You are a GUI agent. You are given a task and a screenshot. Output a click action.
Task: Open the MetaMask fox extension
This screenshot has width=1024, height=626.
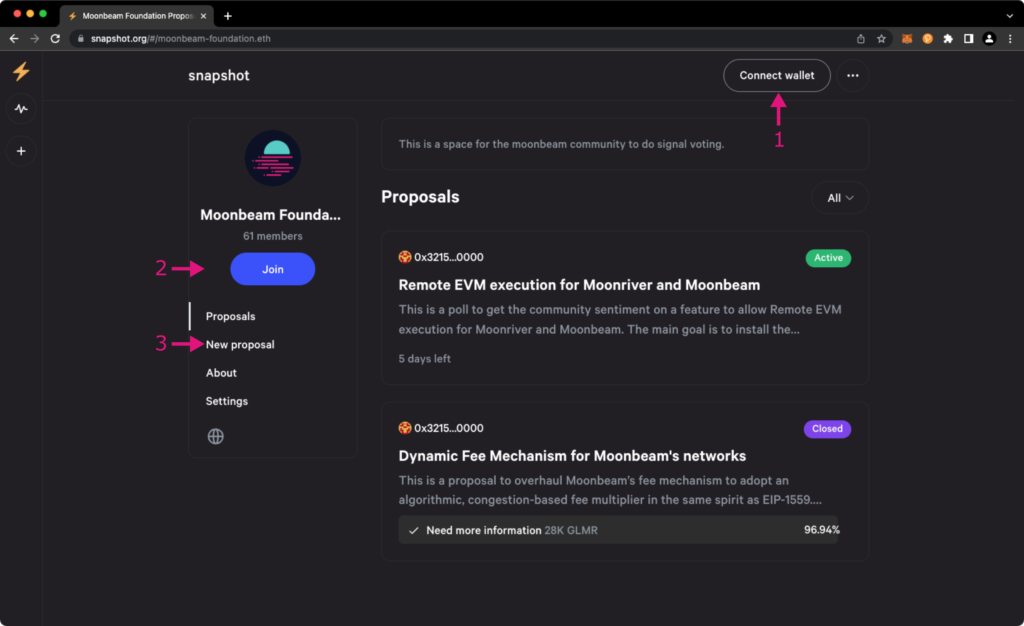point(906,39)
